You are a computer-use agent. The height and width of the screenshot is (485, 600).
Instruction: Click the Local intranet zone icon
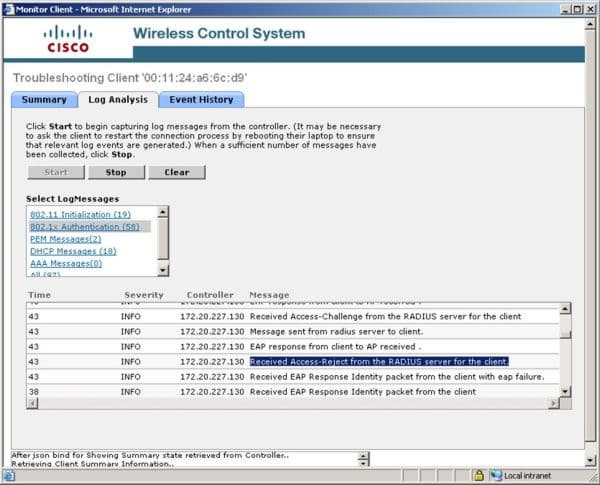pyautogui.click(x=496, y=475)
